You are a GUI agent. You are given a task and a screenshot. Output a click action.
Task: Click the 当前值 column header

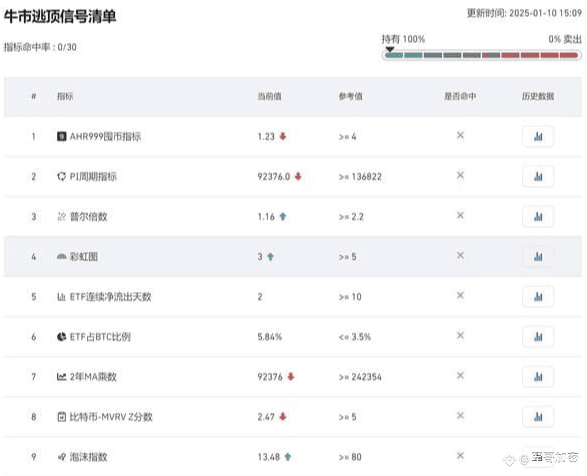tap(270, 97)
